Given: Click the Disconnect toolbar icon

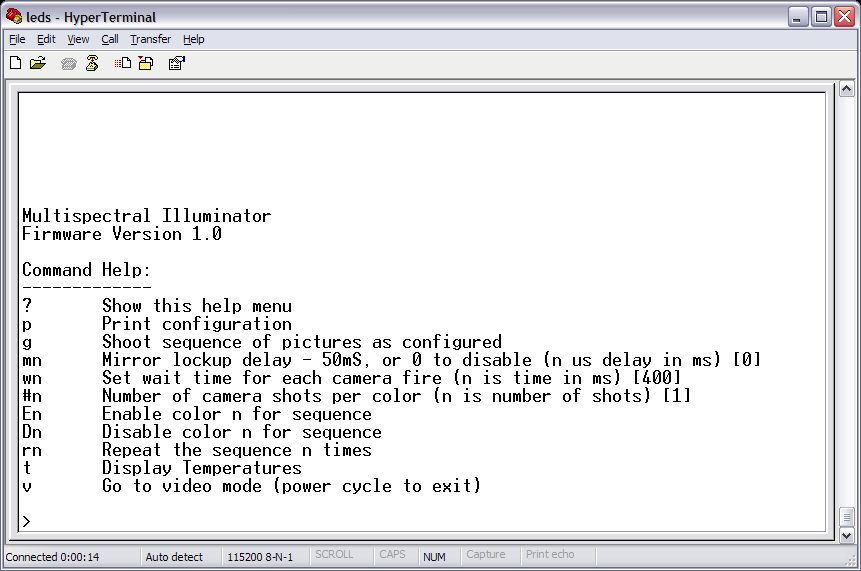Looking at the screenshot, I should [92, 63].
